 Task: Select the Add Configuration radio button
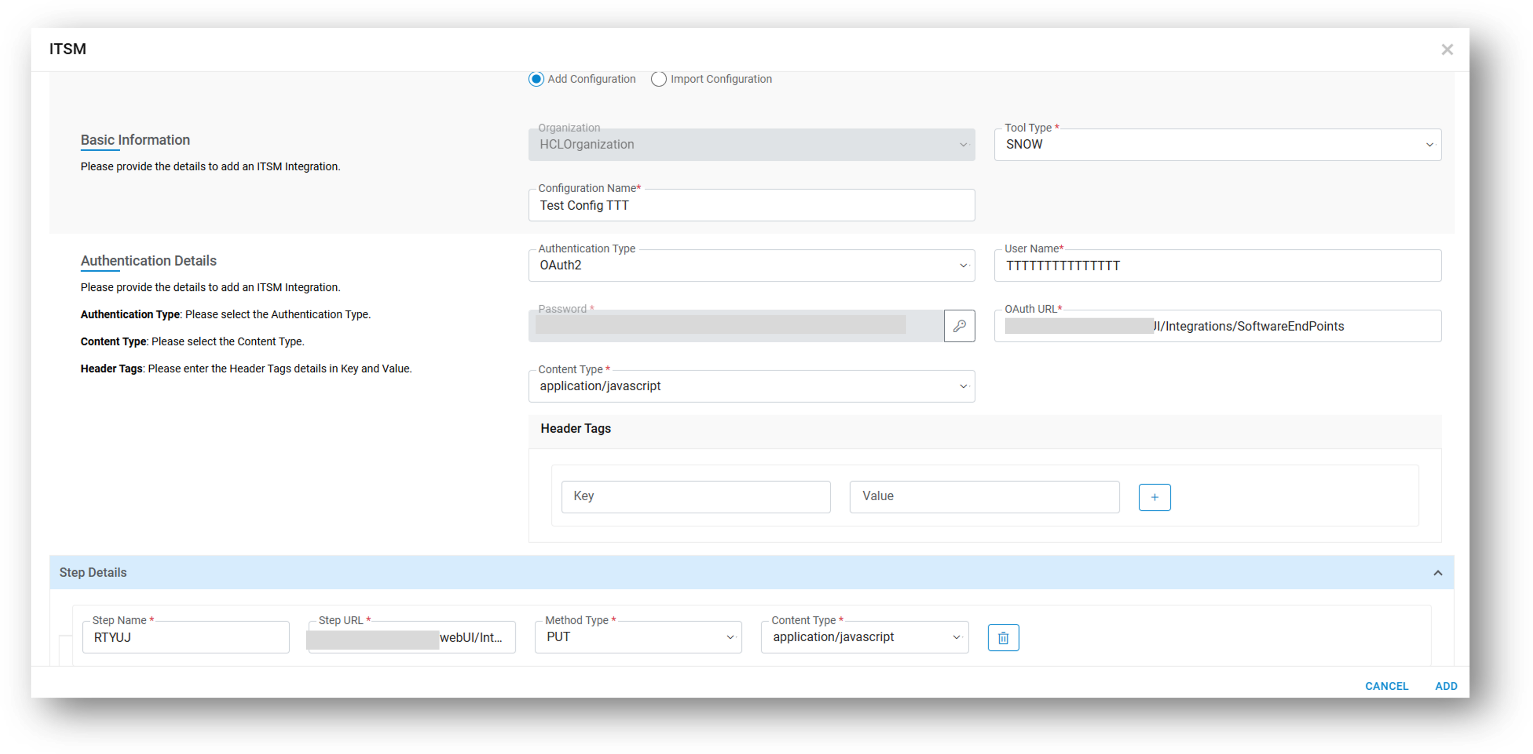point(536,79)
